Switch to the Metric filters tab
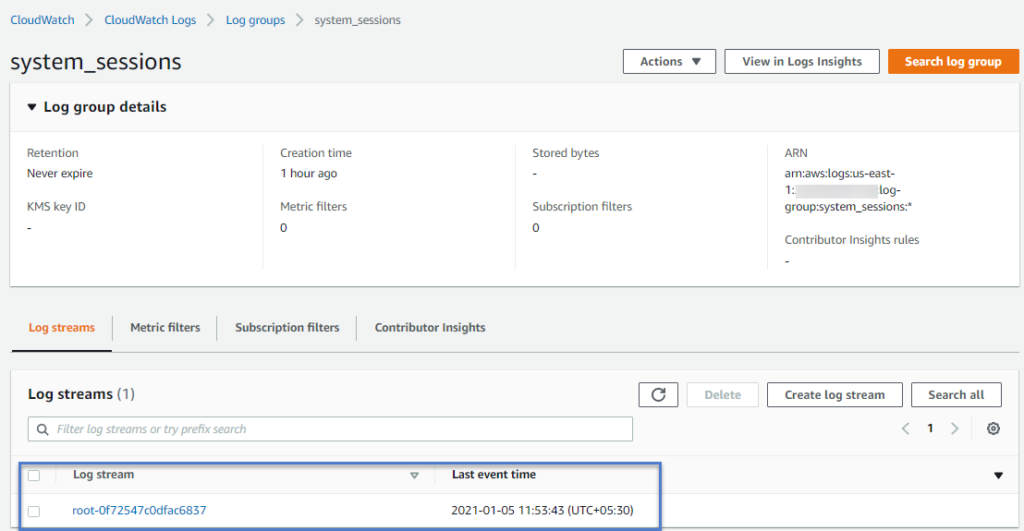This screenshot has width=1024, height=531. coord(165,328)
